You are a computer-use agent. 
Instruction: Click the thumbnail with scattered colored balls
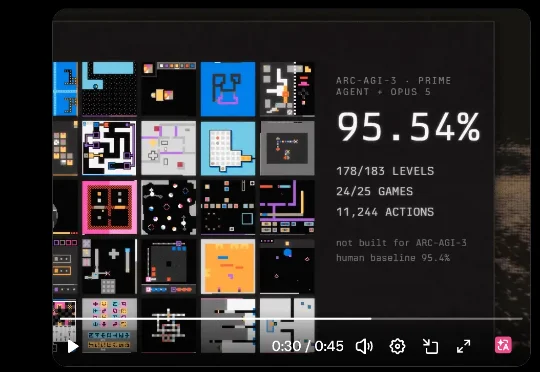coord(169,207)
